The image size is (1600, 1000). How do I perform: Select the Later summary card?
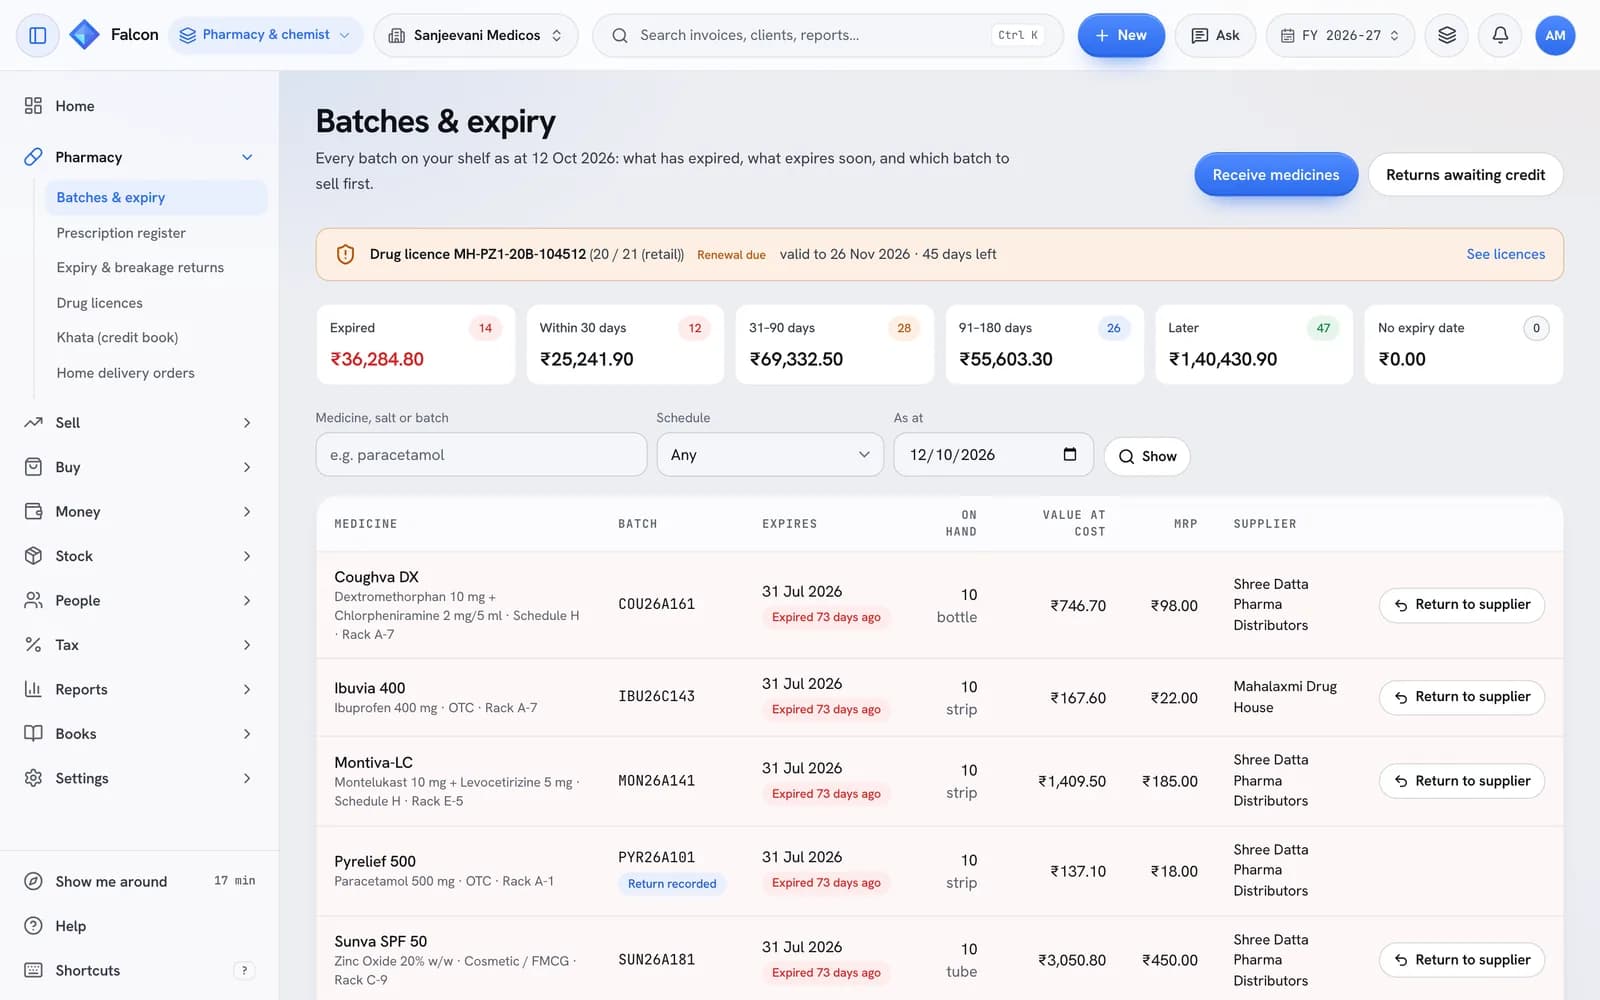click(x=1254, y=344)
